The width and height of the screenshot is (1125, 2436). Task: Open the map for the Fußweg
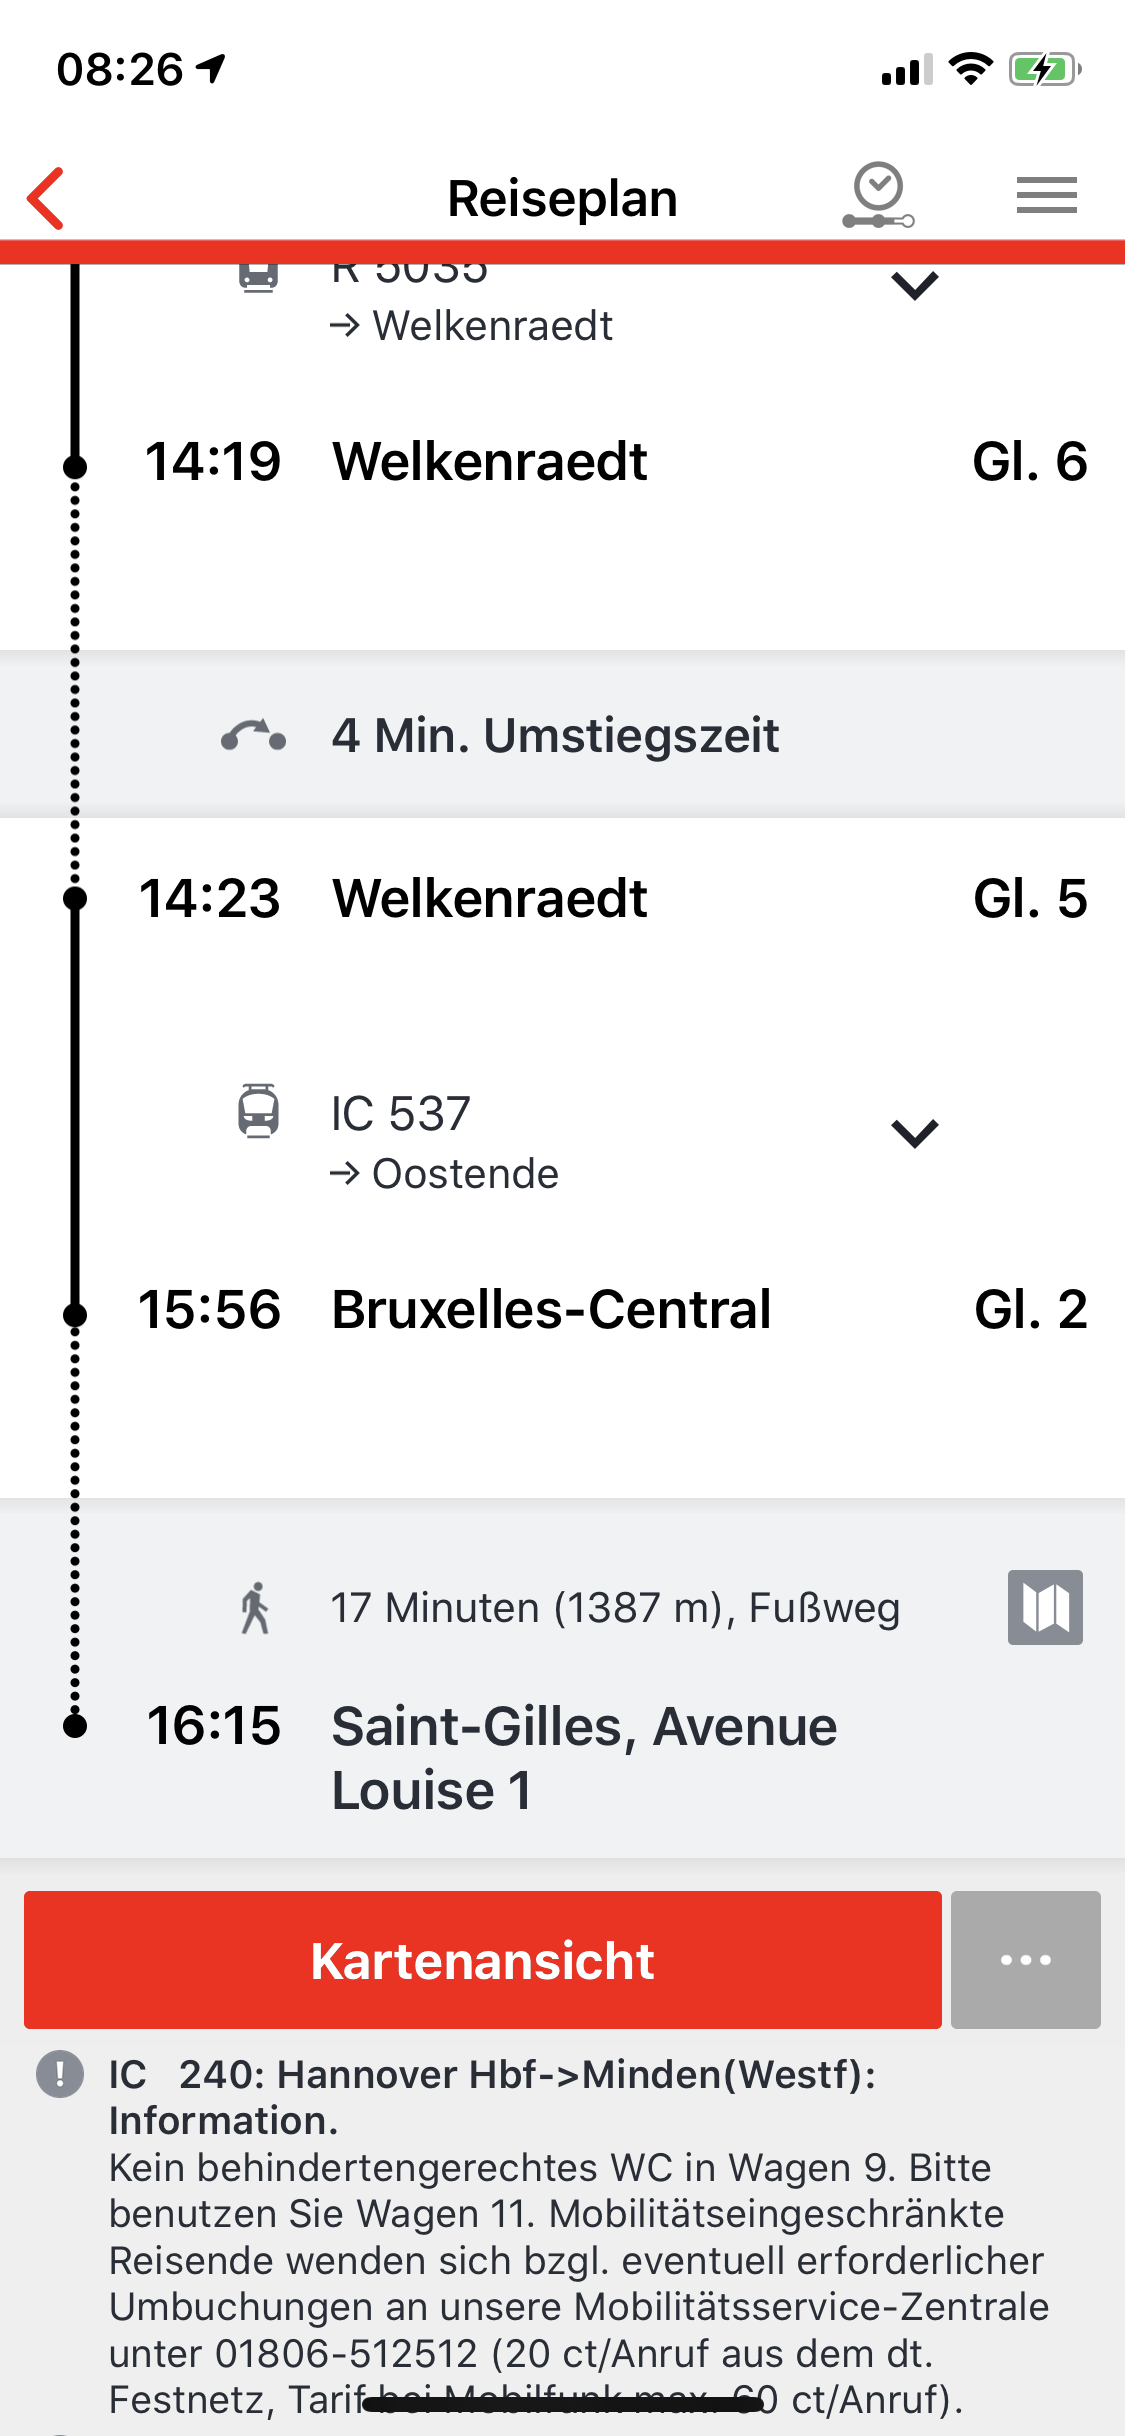pyautogui.click(x=1045, y=1607)
